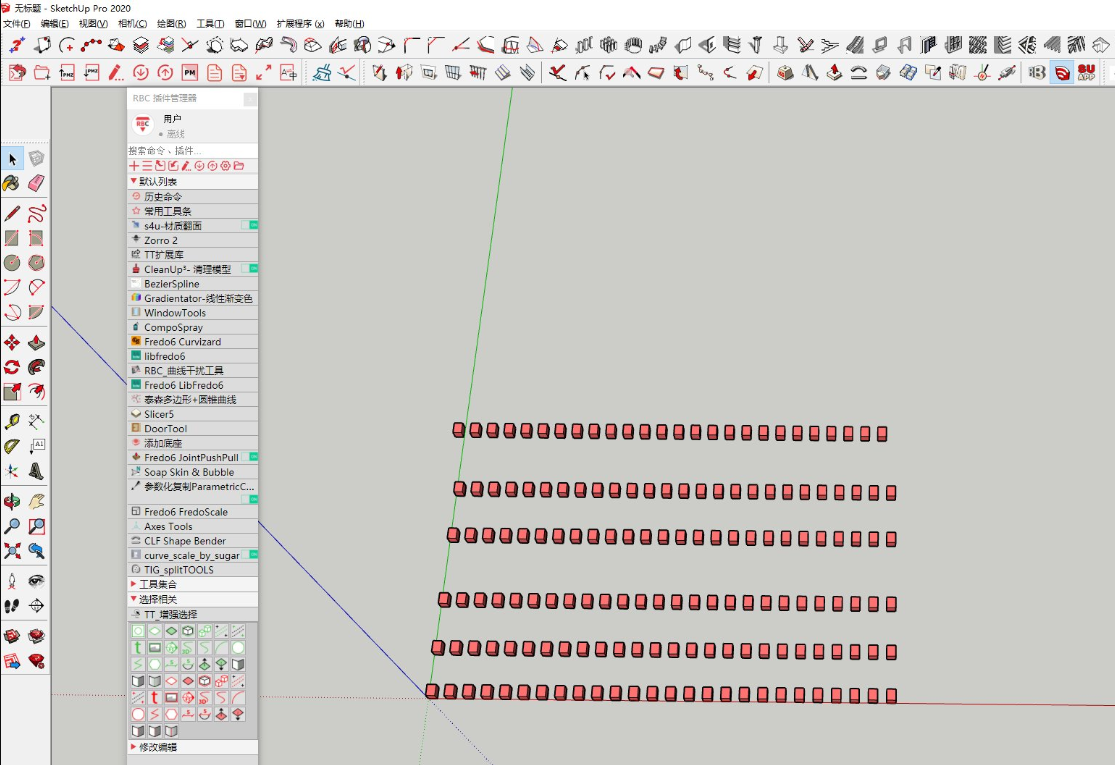Click the RBC user avatar logo
The image size is (1115, 765).
click(143, 124)
